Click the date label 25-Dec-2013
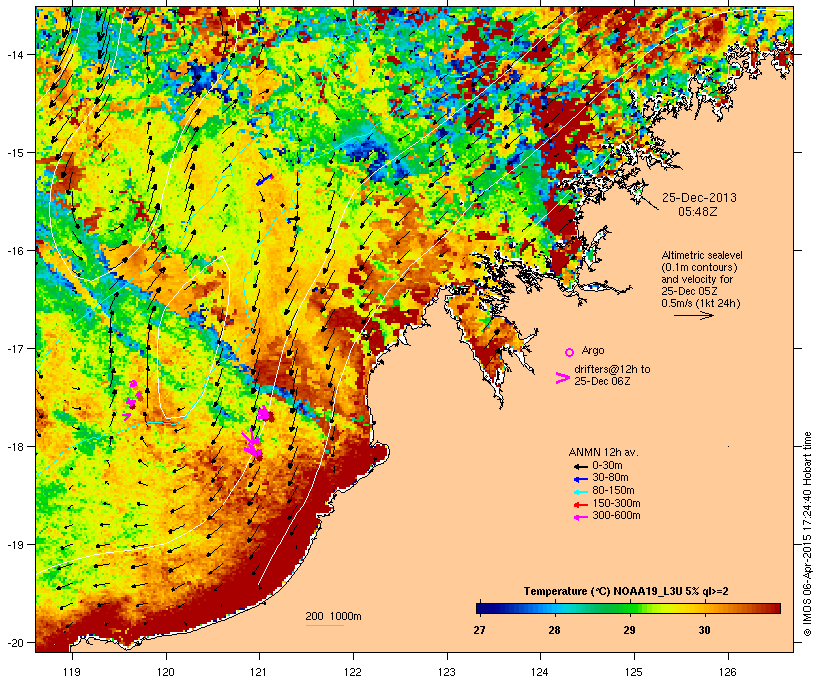This screenshot has height=680, width=820. (699, 198)
